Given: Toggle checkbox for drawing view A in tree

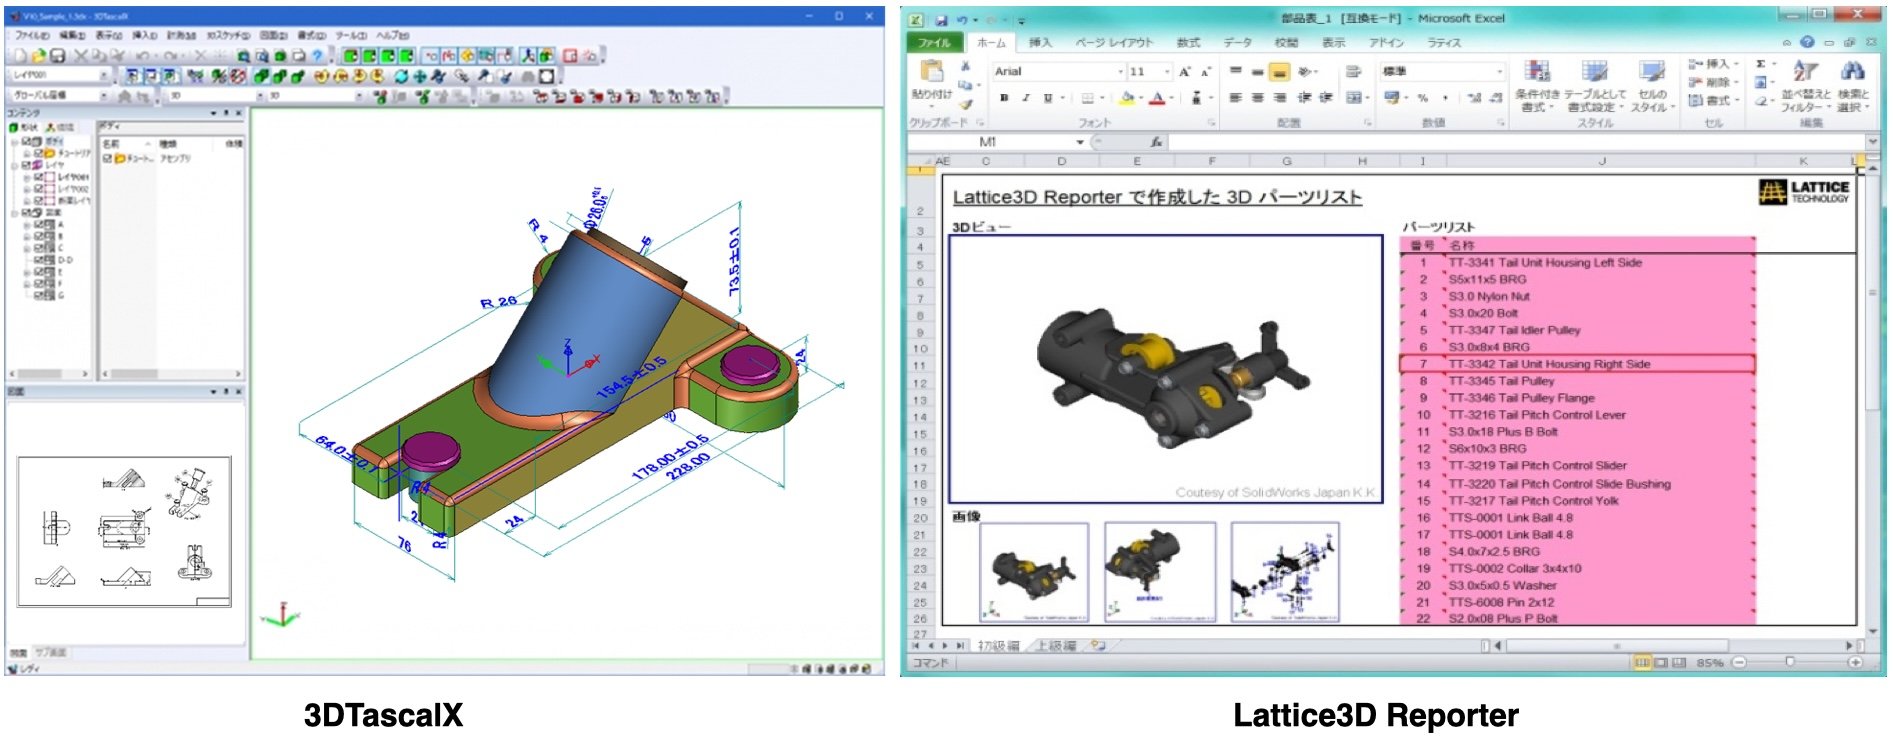Looking at the screenshot, I should (x=38, y=225).
